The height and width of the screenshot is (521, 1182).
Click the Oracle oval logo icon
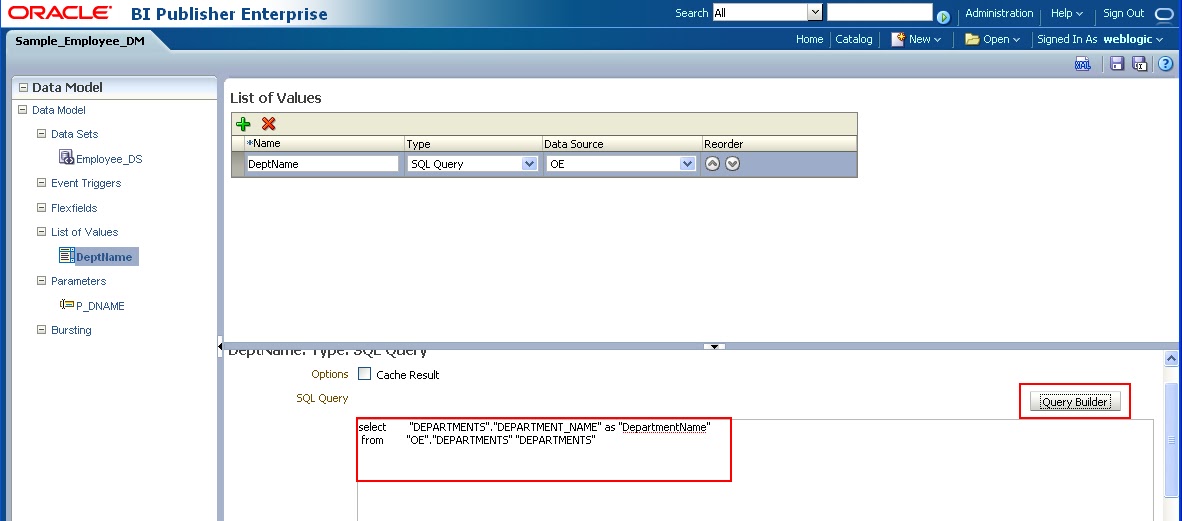[x=1165, y=14]
